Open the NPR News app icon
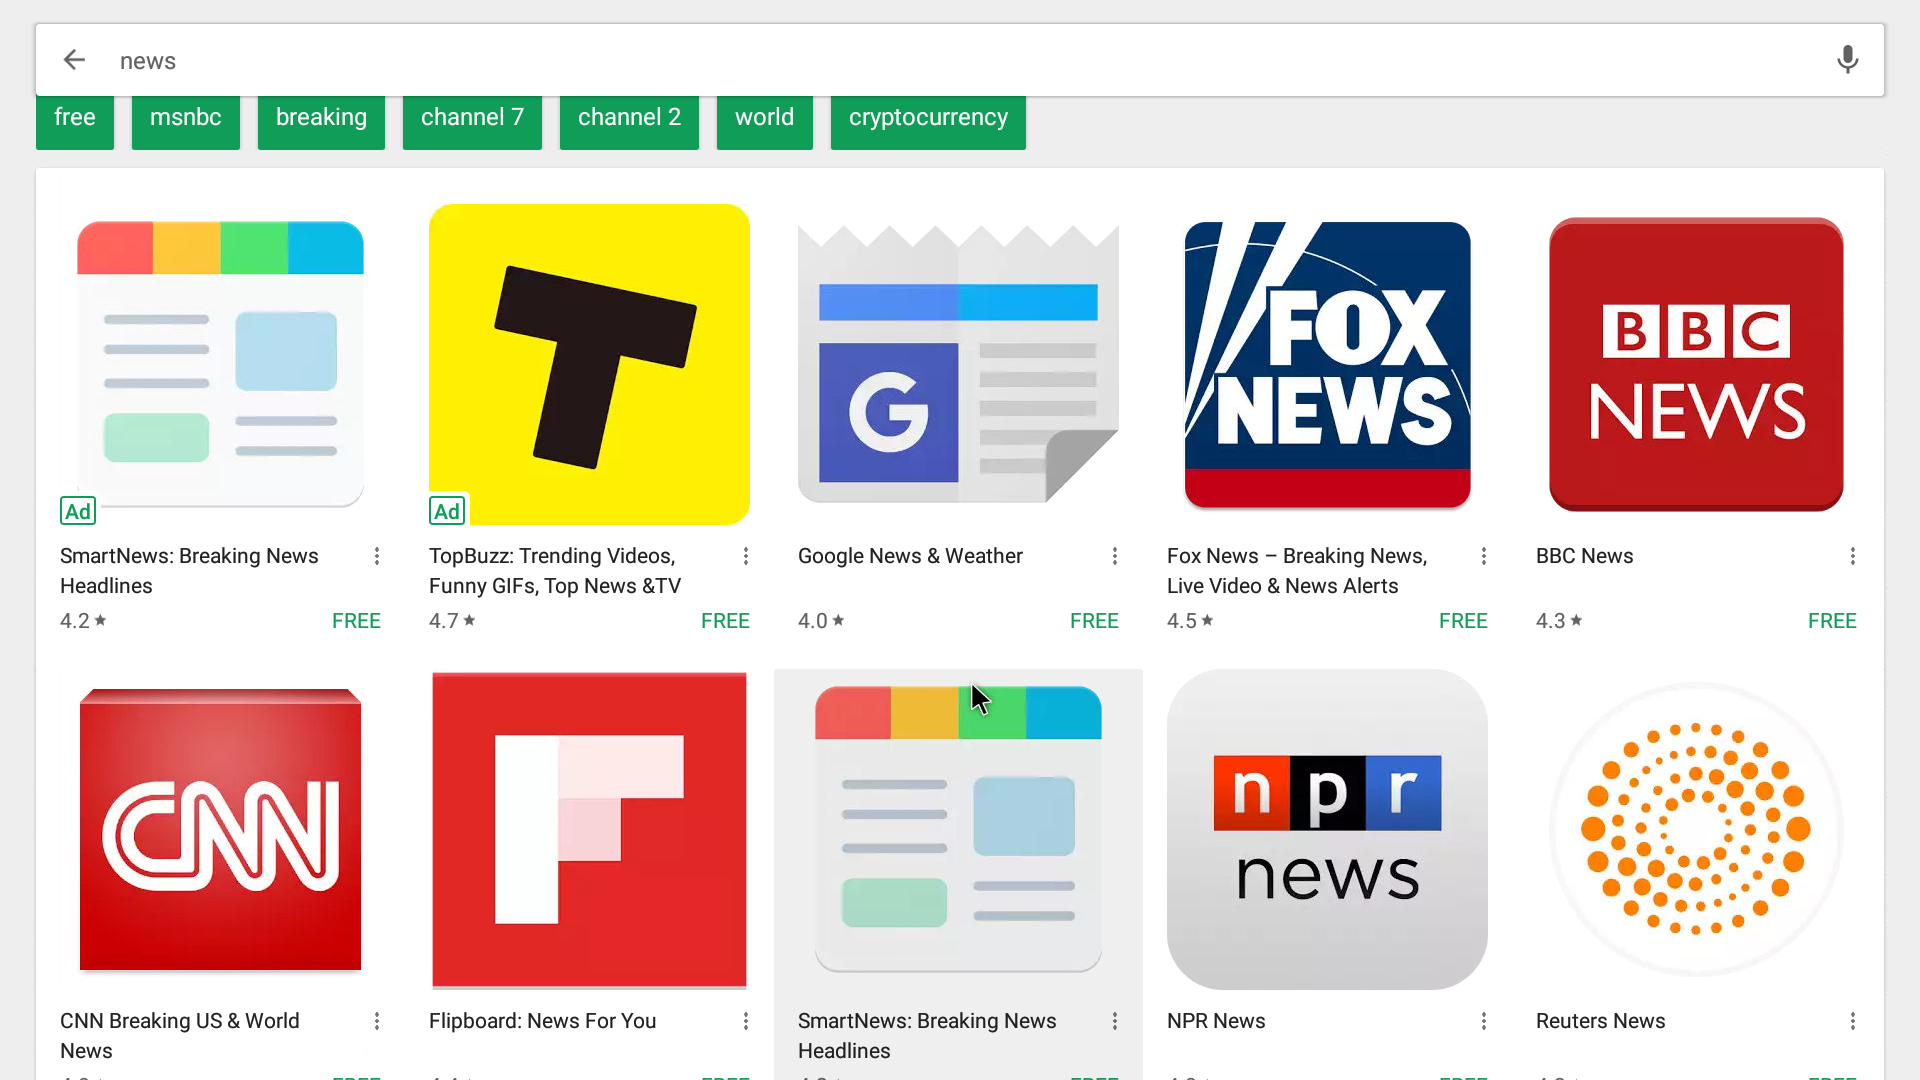1920x1080 pixels. tap(1327, 829)
